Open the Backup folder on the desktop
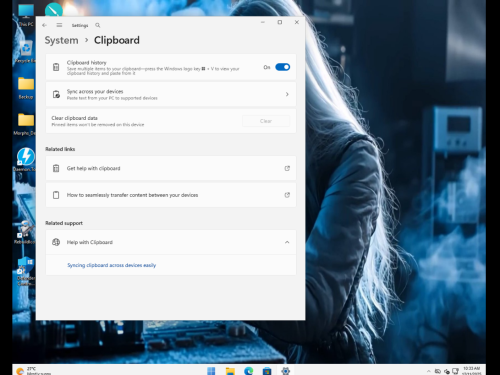 point(26,88)
